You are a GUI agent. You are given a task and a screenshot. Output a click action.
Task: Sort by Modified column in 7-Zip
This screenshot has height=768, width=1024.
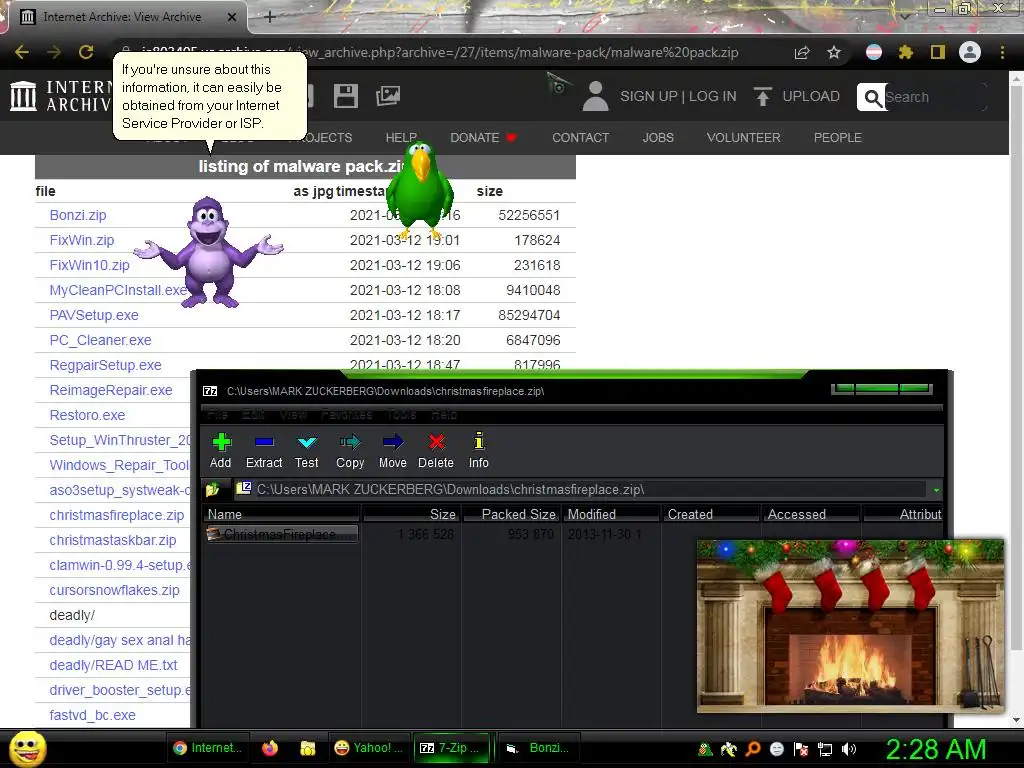[x=611, y=514]
